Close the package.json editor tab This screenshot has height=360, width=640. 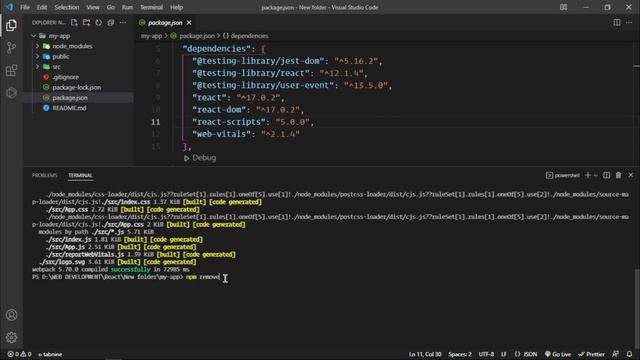[189, 23]
